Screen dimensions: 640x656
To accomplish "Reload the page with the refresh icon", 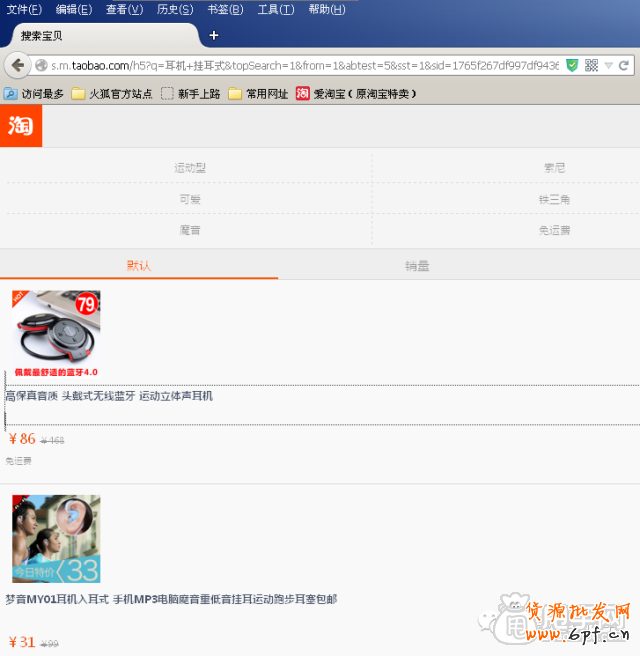I will coord(625,65).
